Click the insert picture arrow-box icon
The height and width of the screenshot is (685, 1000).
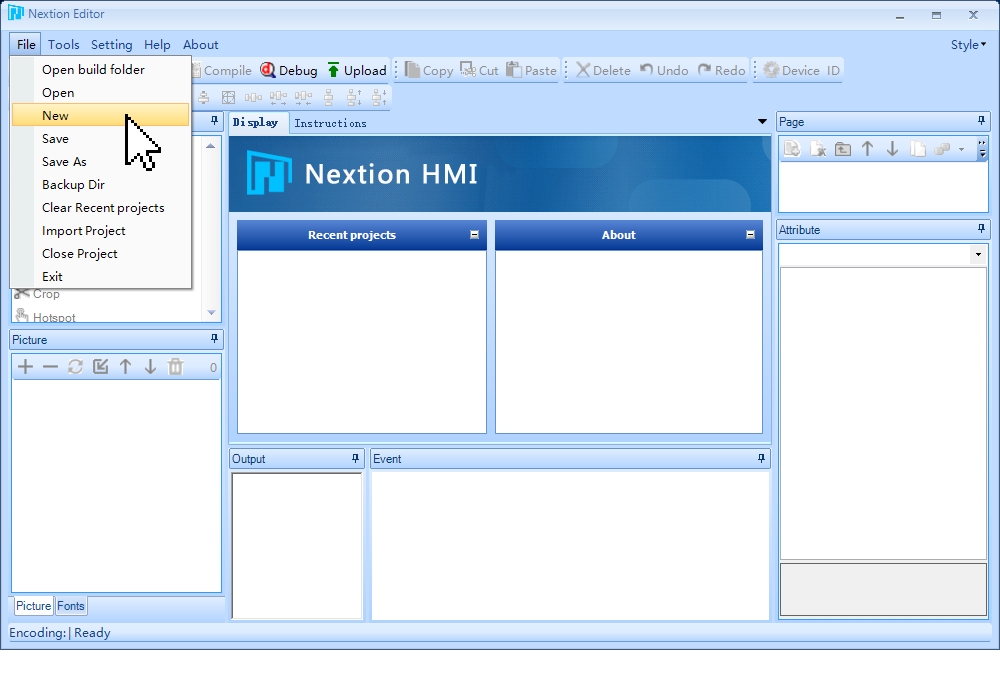tap(100, 367)
